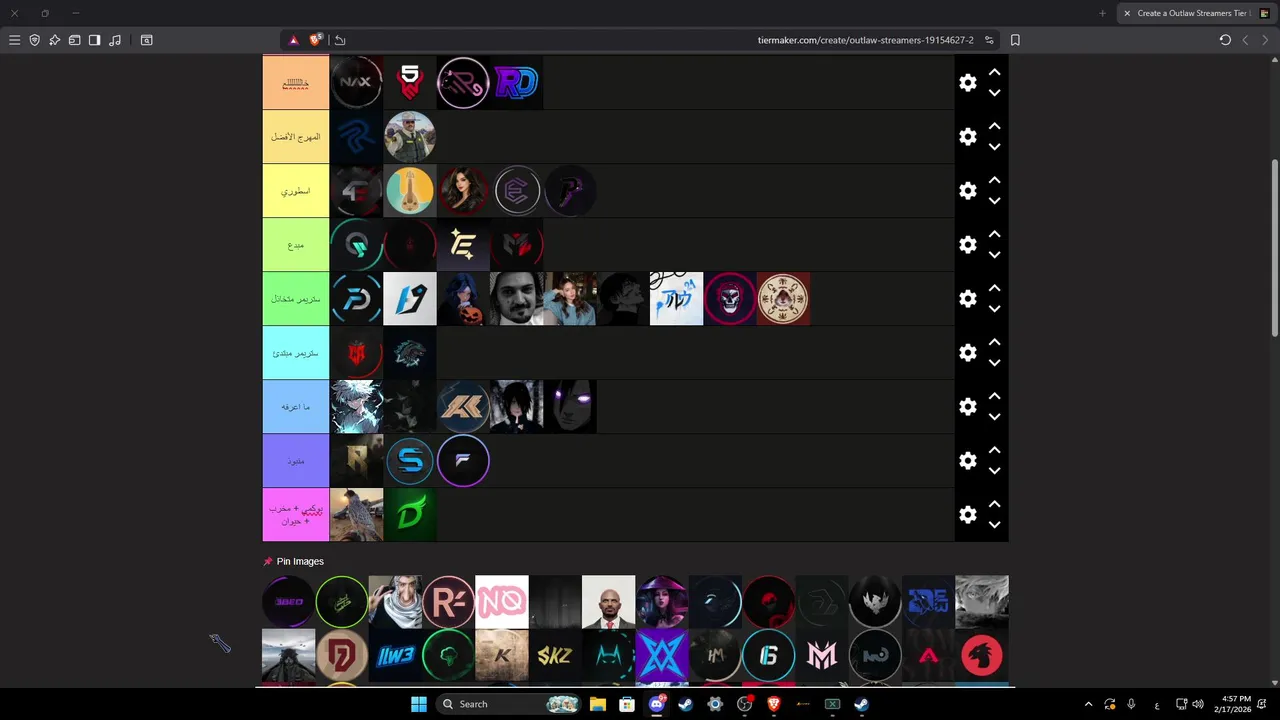1280x720 pixels.
Task: Click the Brave Rewards triangle icon
Action: 293,40
